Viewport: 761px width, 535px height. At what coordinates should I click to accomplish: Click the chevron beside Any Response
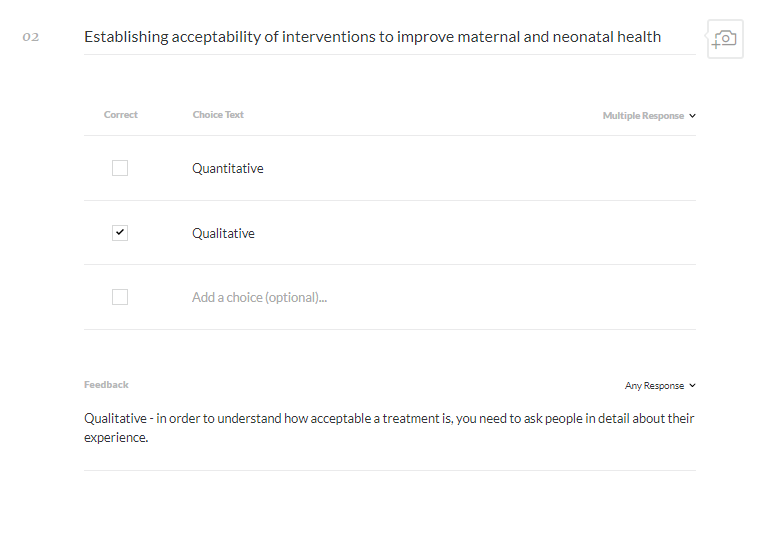coord(693,386)
